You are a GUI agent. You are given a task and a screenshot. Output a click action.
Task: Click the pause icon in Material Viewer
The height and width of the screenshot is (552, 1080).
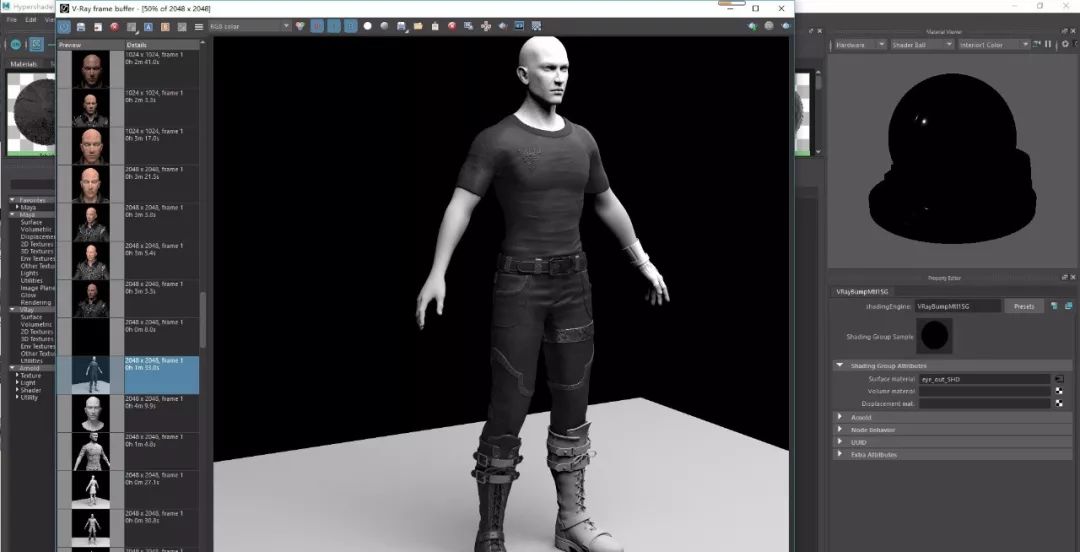click(x=1048, y=44)
